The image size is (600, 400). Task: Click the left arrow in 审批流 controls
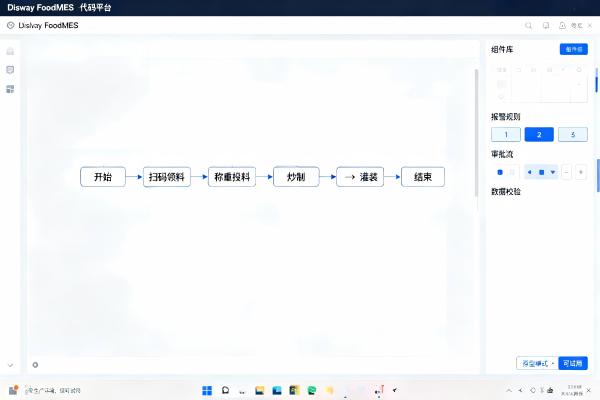pos(530,172)
